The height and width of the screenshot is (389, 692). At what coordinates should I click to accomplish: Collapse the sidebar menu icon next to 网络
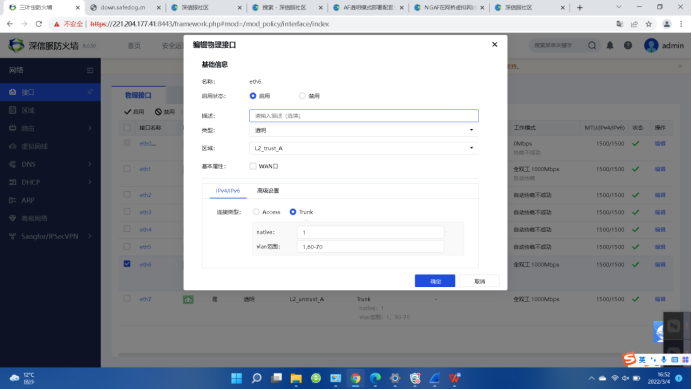tap(90, 70)
